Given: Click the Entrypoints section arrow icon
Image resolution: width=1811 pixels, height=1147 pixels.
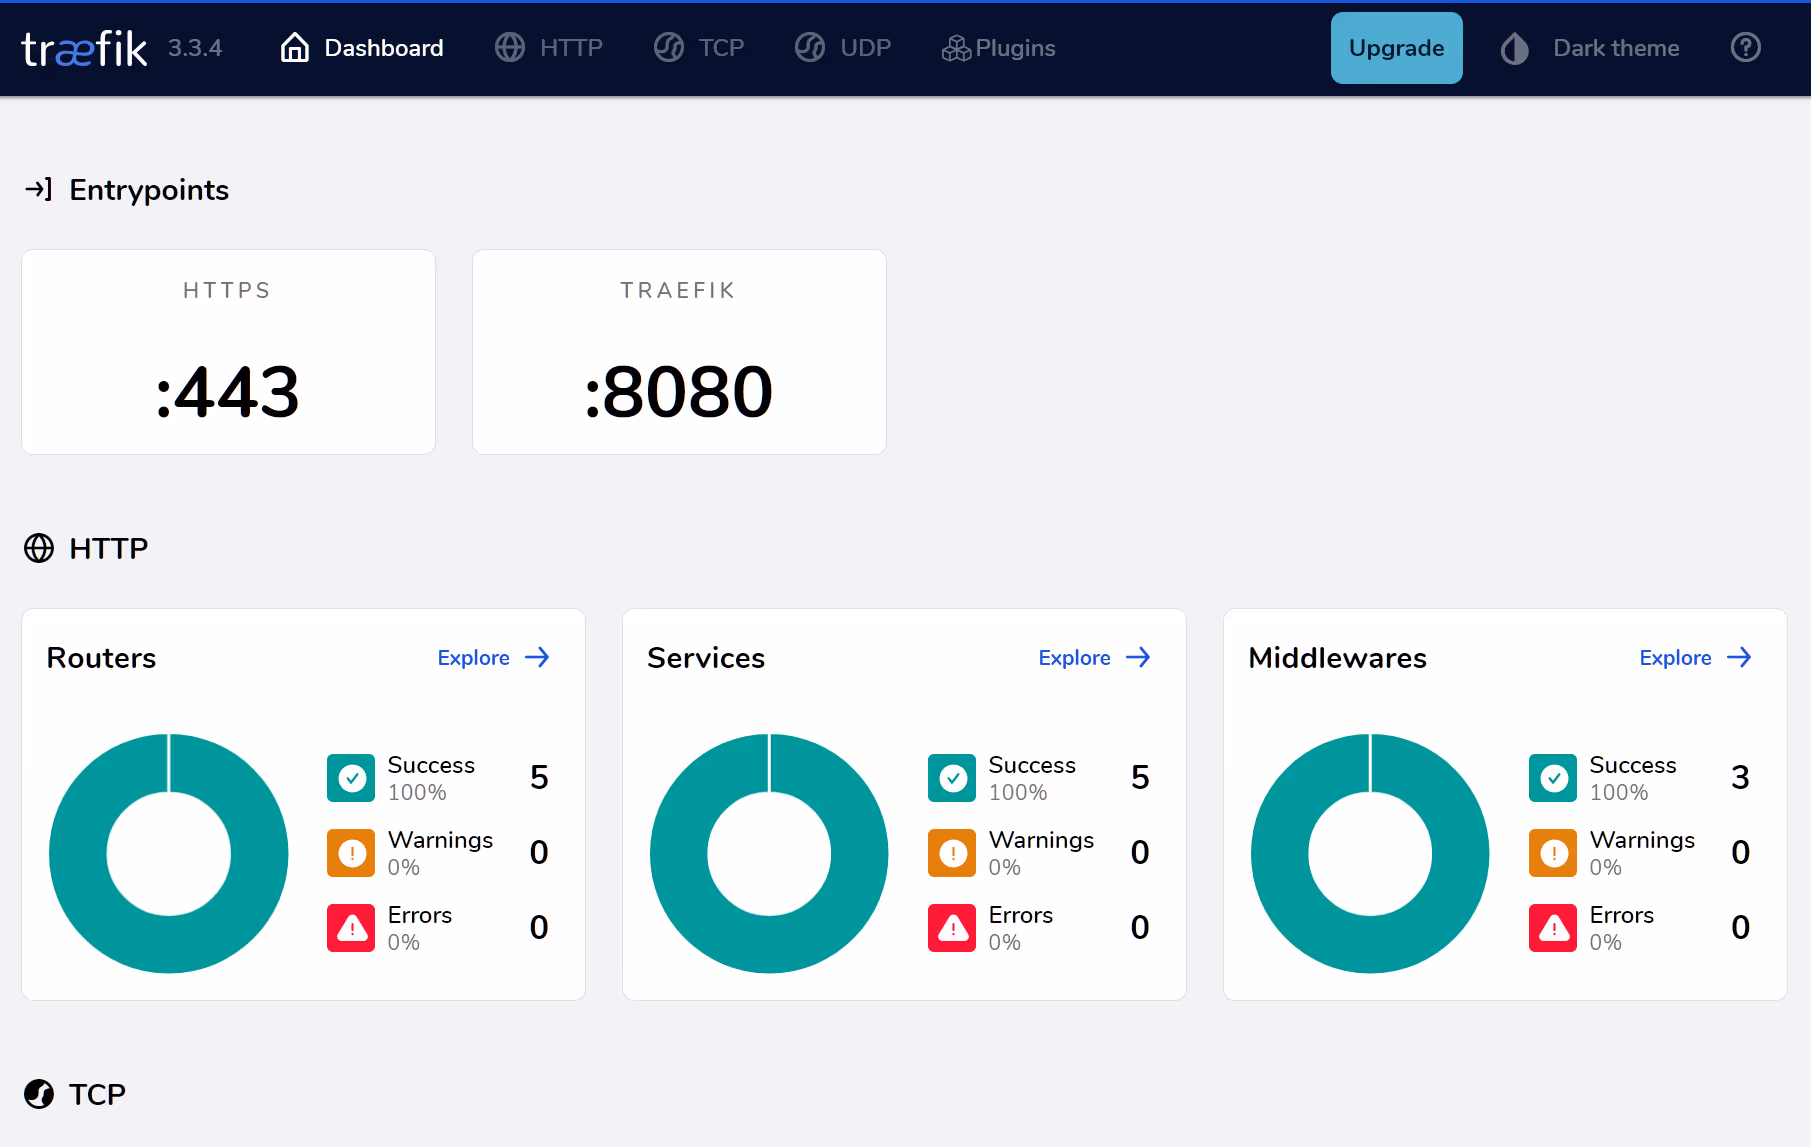Looking at the screenshot, I should click(38, 189).
